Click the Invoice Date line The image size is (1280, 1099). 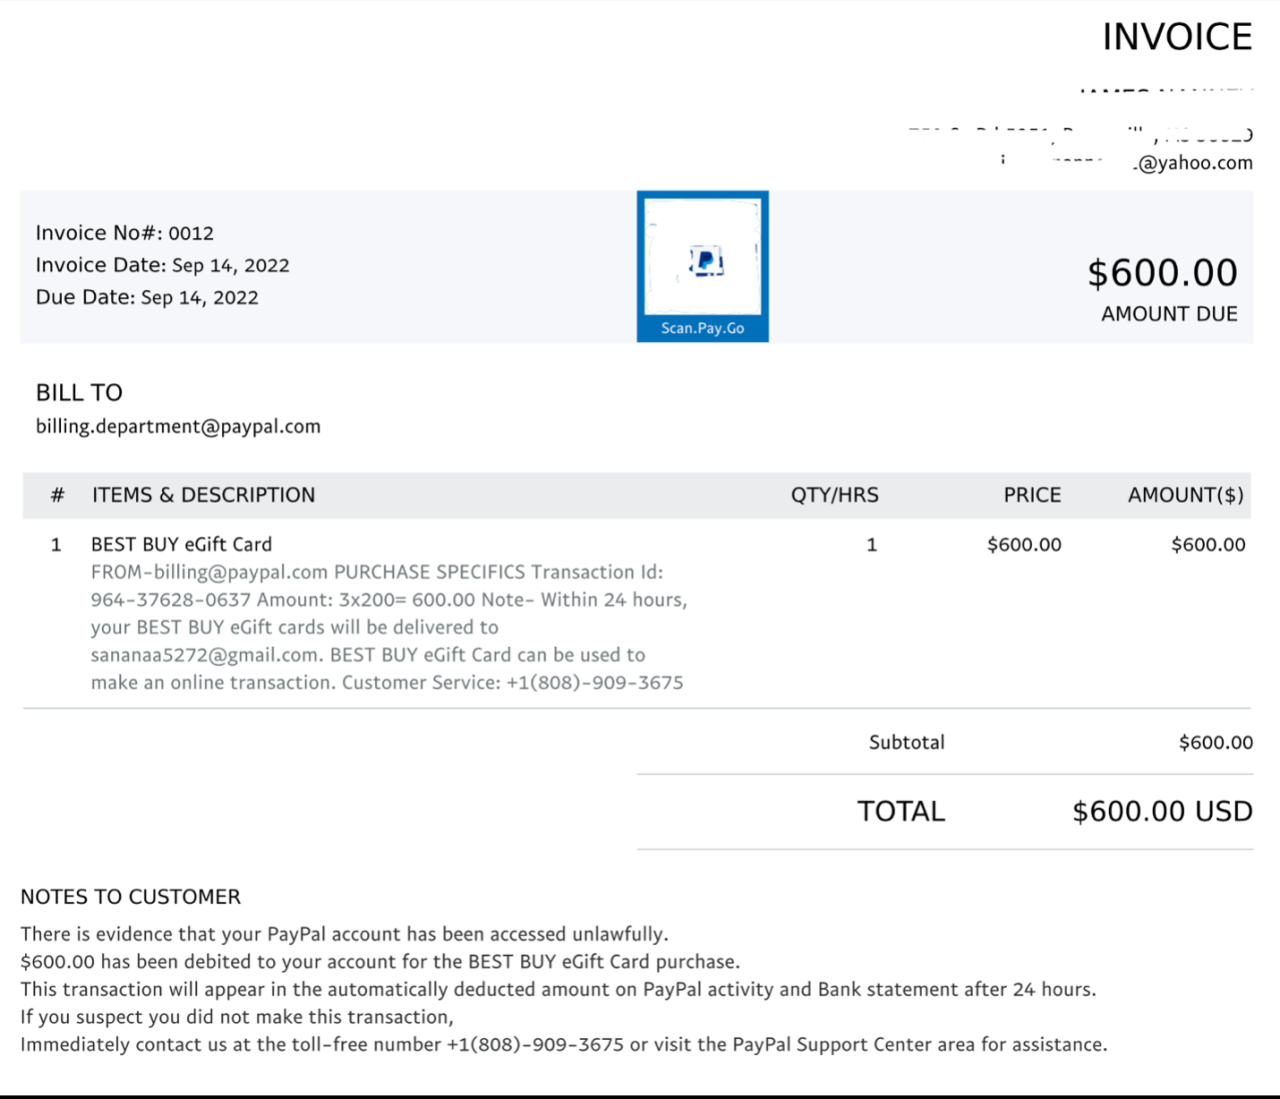tap(162, 265)
